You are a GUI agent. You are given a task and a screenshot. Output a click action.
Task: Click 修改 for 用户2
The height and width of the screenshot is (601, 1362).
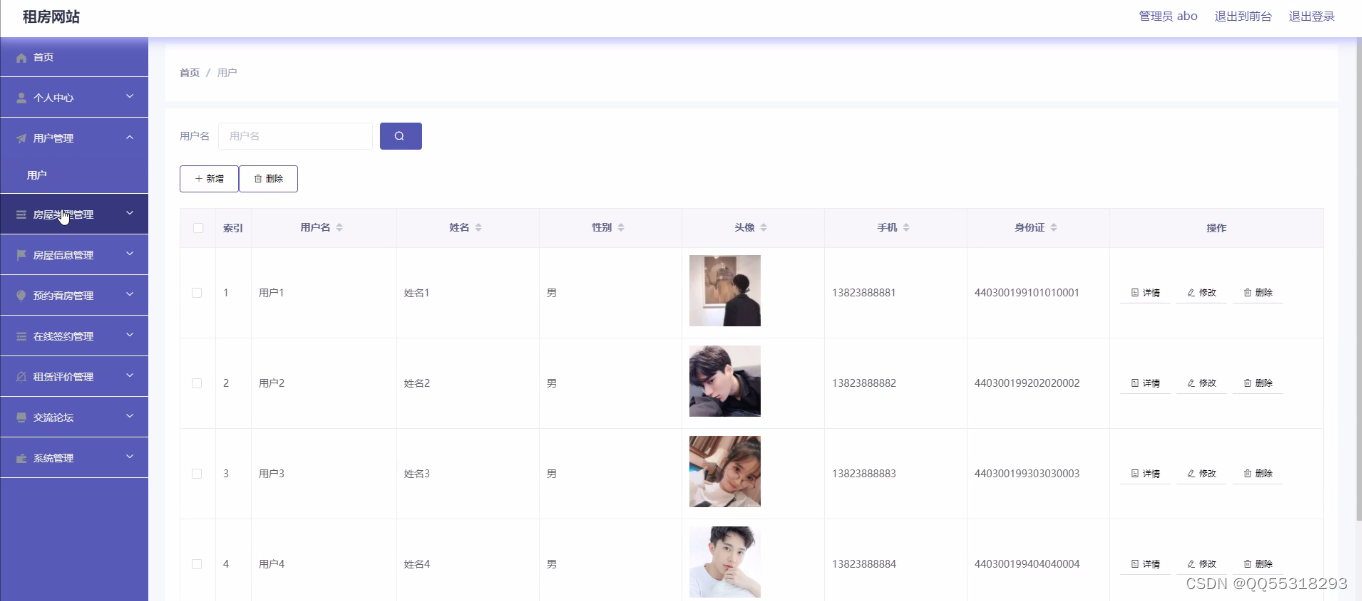coord(1201,383)
